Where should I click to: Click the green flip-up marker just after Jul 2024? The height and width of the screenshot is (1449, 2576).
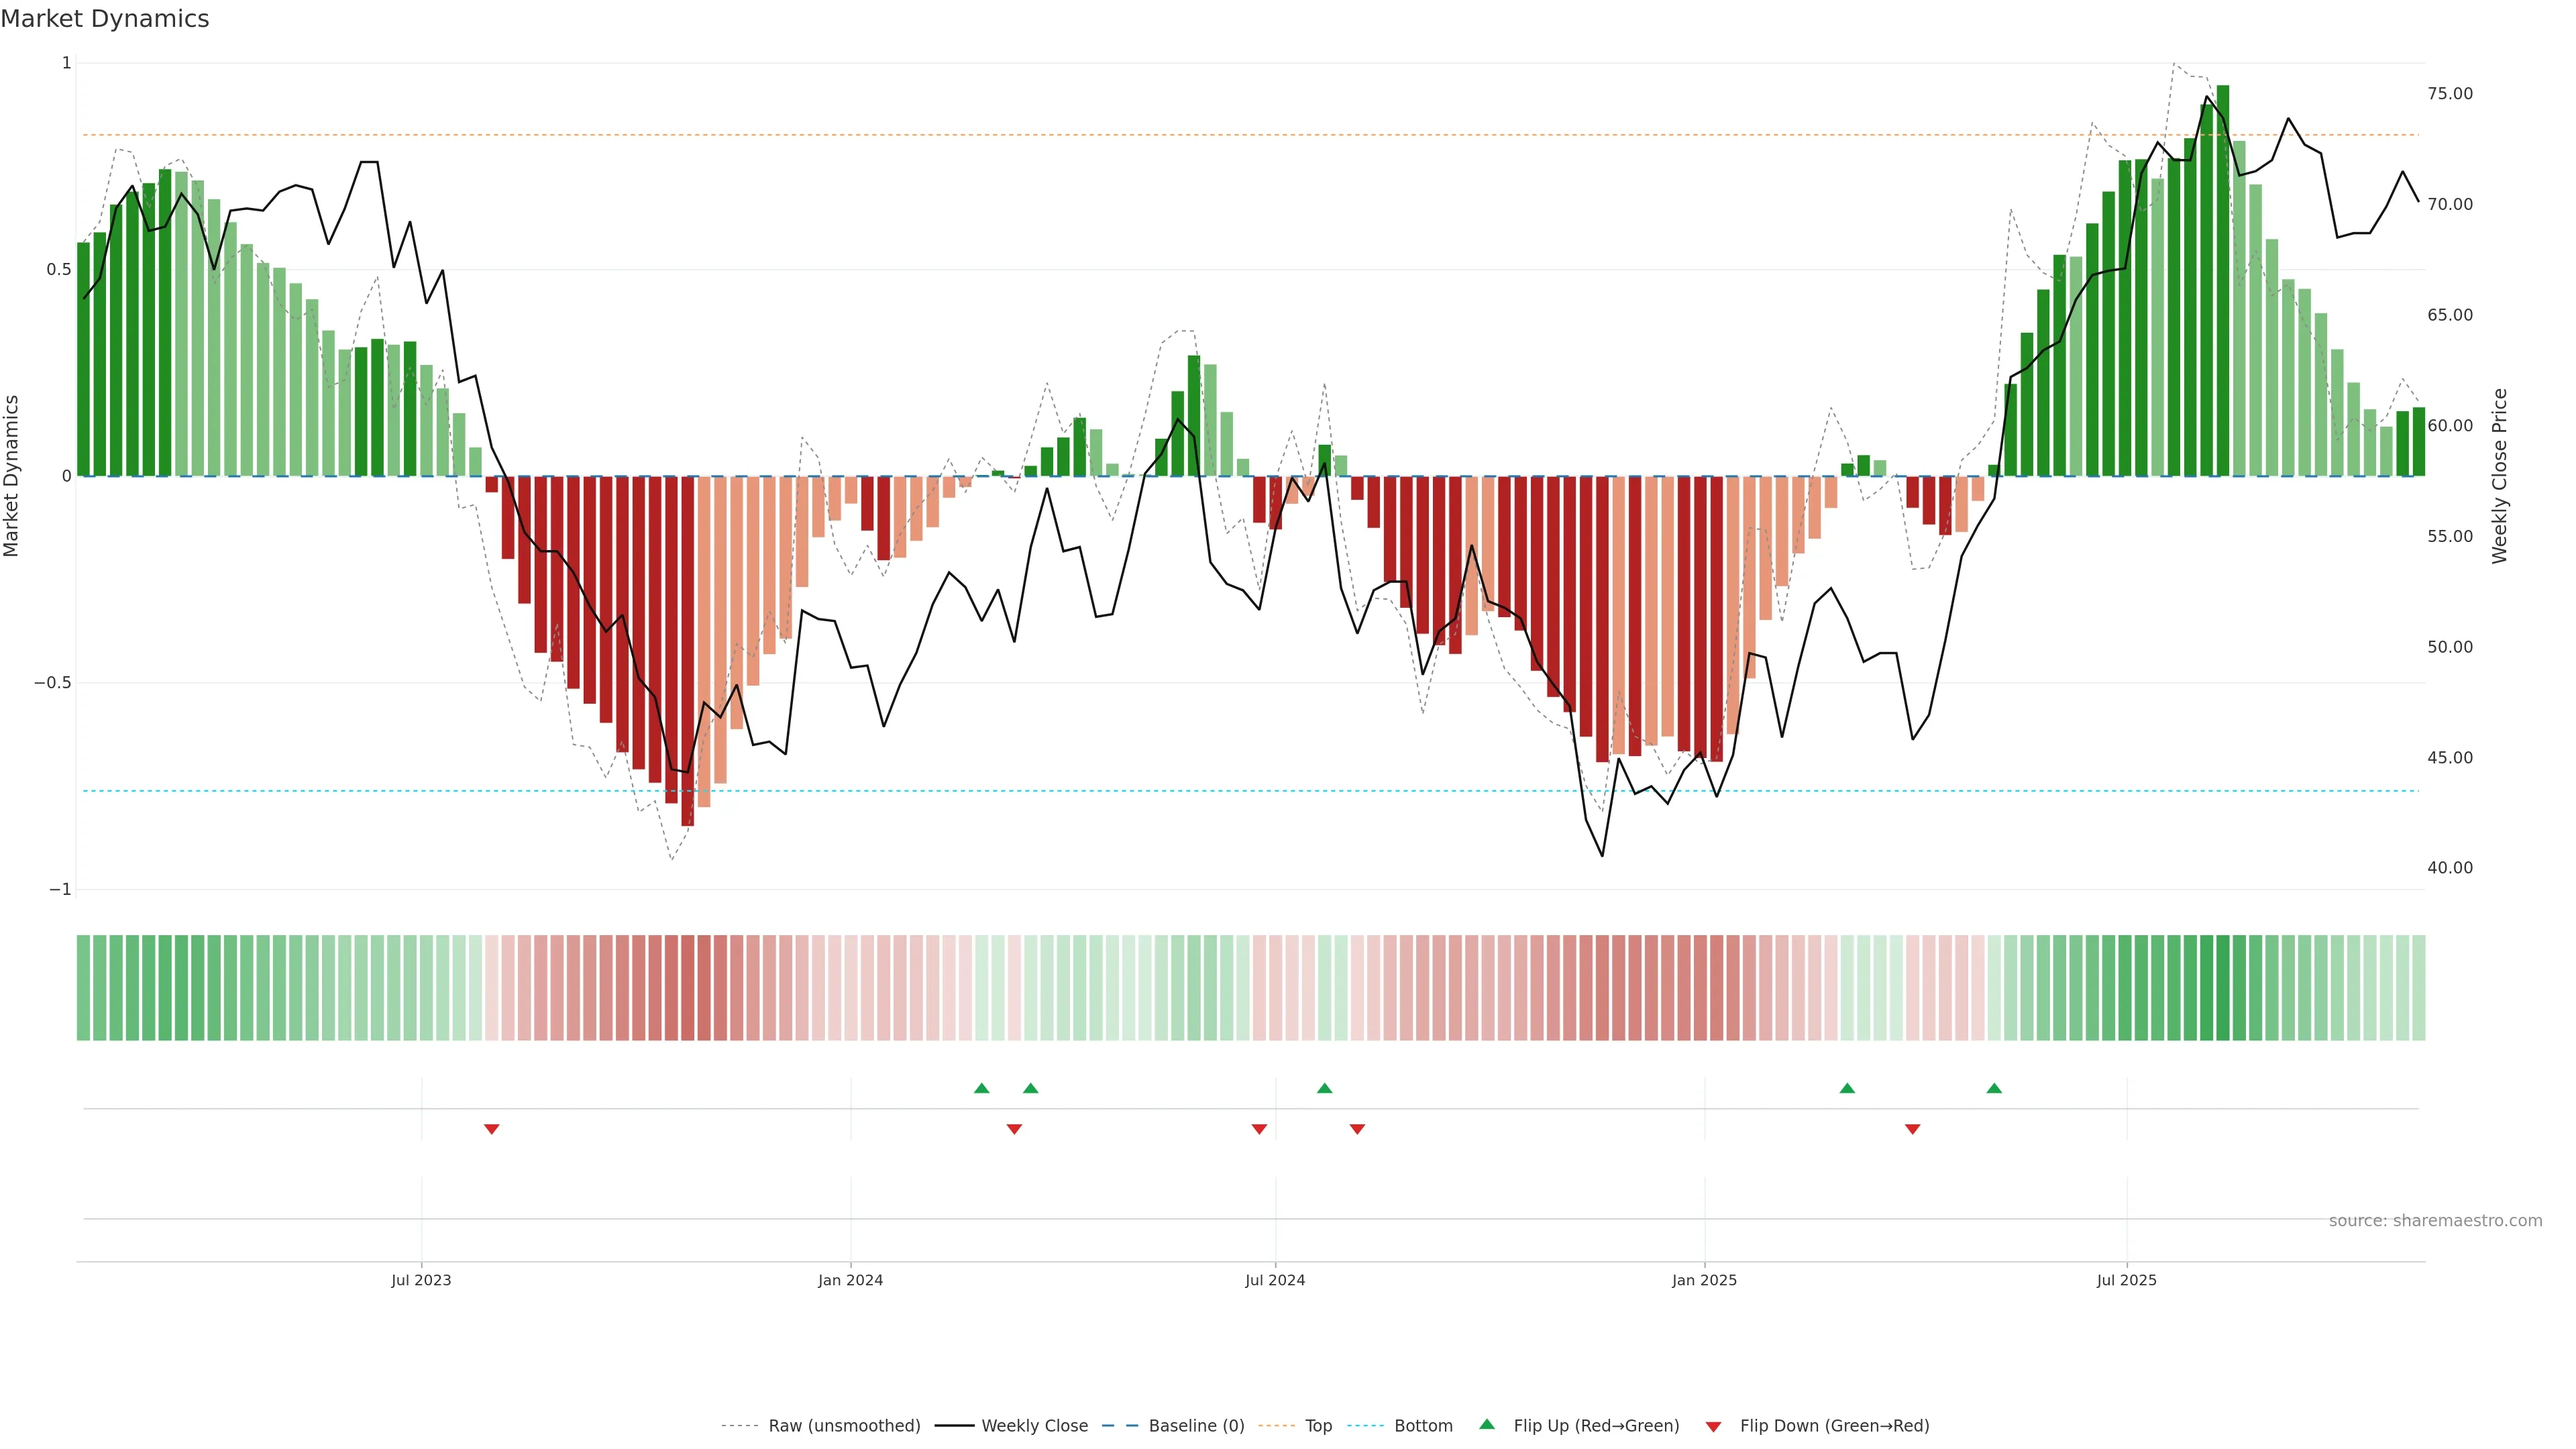point(1324,1088)
